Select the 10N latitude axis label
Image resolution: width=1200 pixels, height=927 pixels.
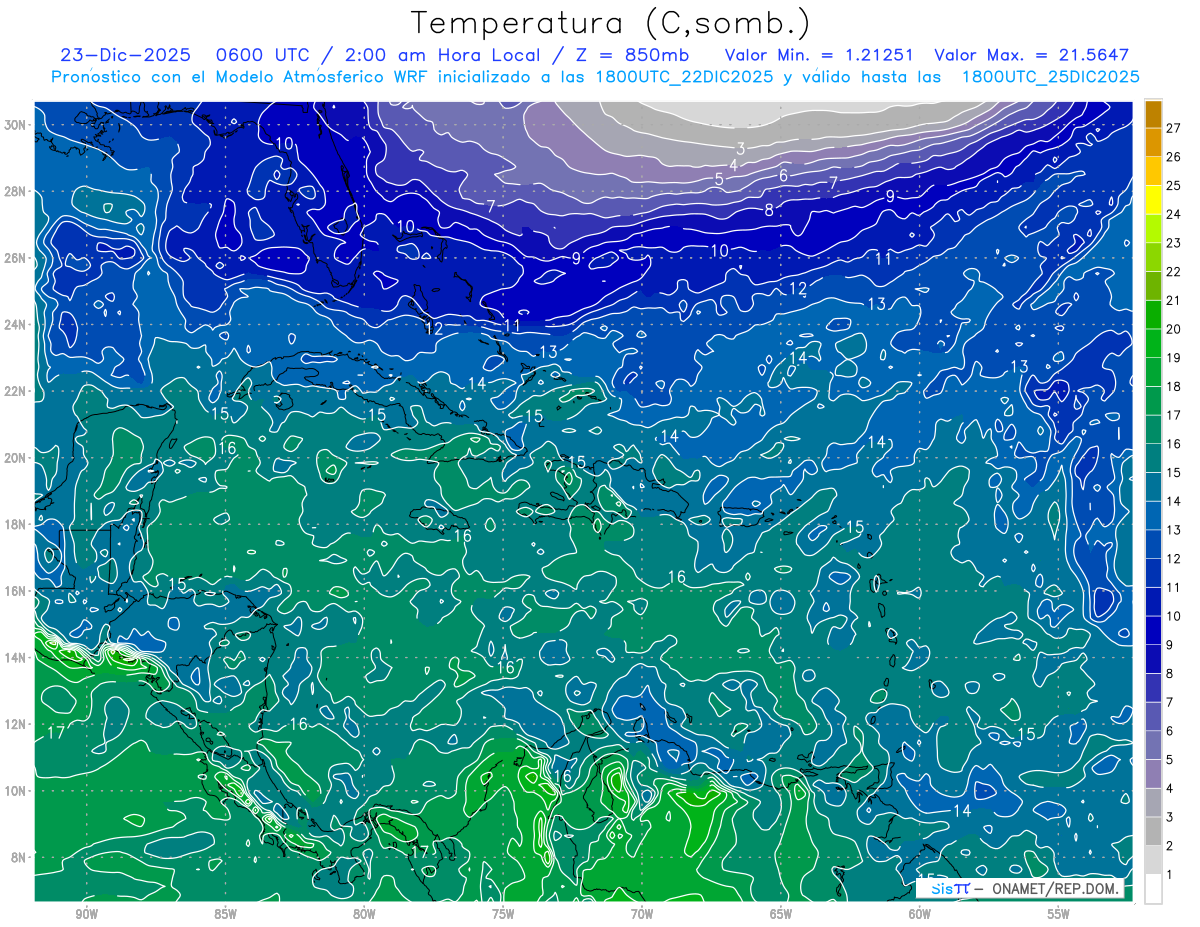pos(14,790)
